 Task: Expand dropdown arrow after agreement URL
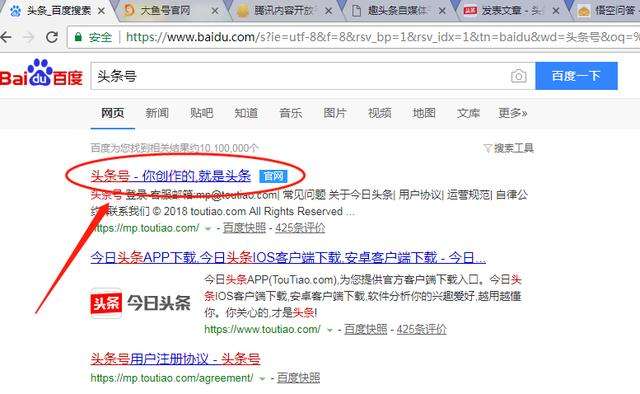point(262,379)
